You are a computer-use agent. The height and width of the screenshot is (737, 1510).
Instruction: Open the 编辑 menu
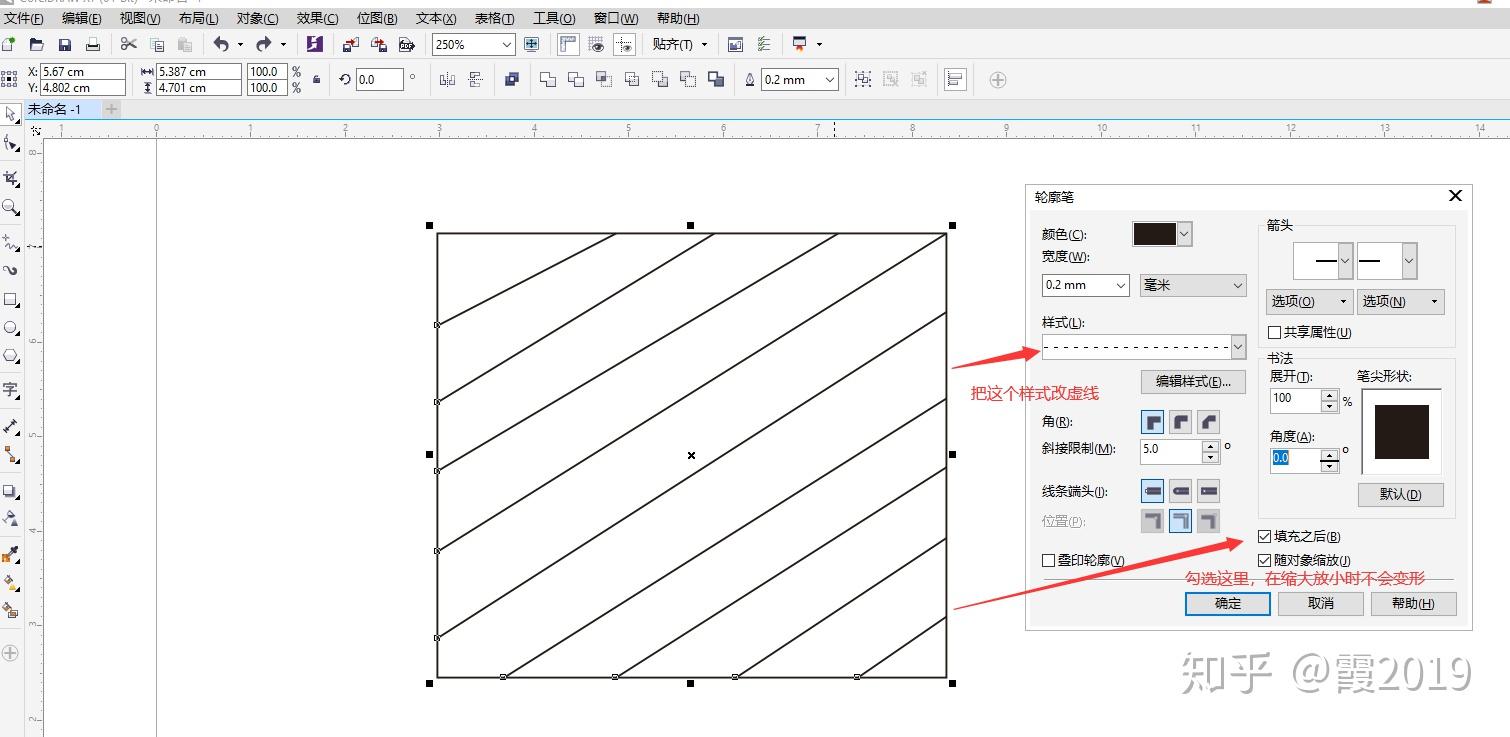[82, 19]
